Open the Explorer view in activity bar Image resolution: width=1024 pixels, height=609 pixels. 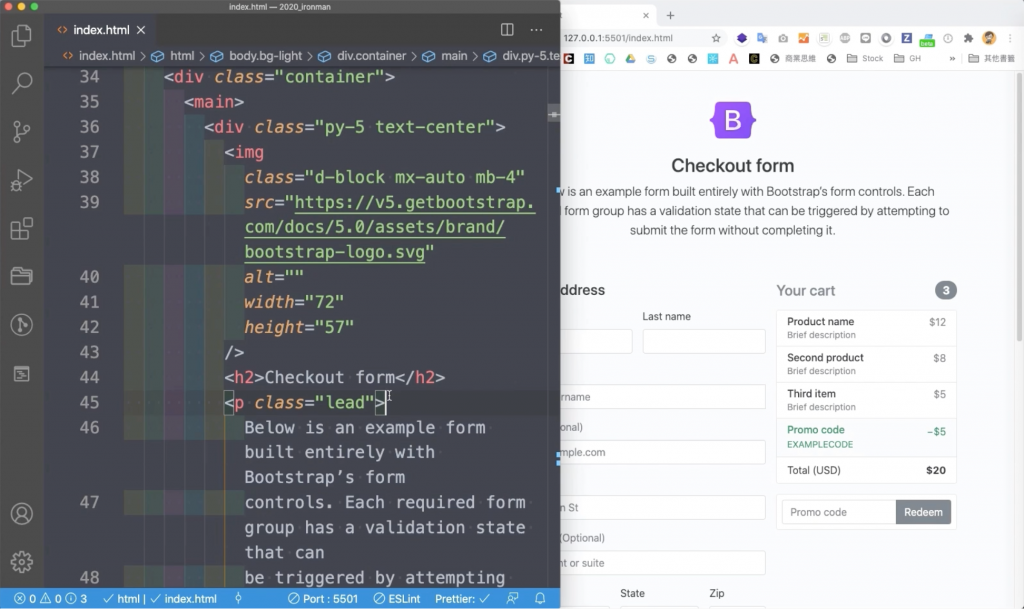pos(22,35)
